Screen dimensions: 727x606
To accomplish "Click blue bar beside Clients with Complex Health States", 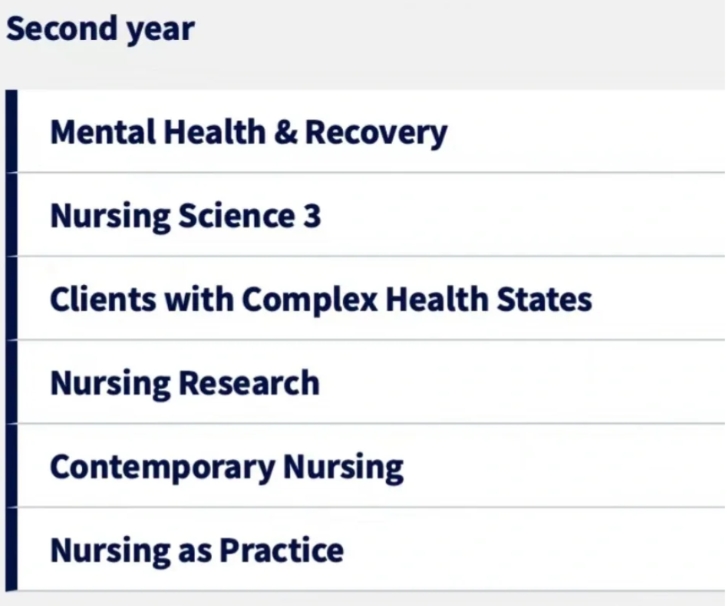I will pos(12,298).
